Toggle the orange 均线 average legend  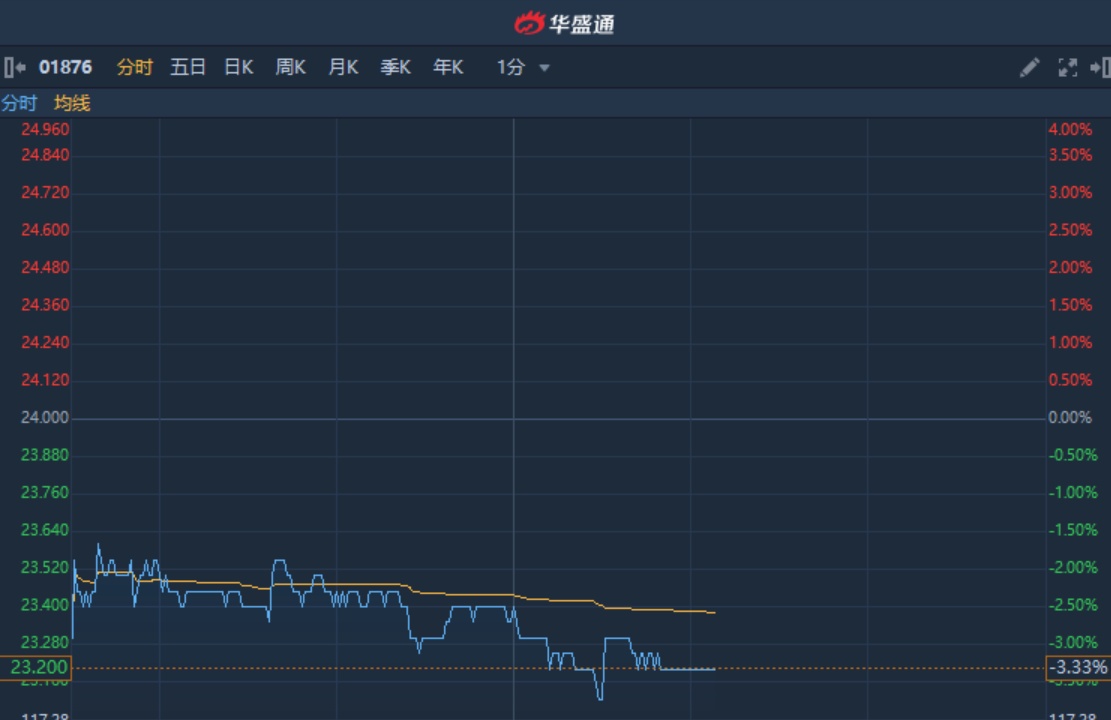click(x=72, y=103)
